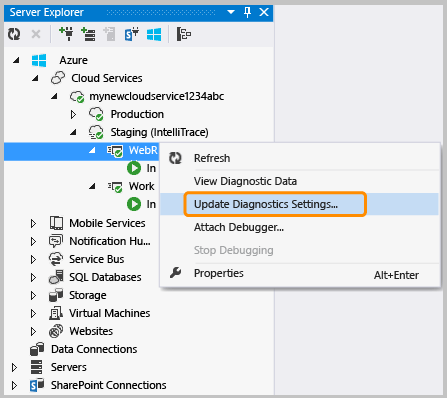Select mynewcloudservice1234abc tree label

click(x=157, y=96)
